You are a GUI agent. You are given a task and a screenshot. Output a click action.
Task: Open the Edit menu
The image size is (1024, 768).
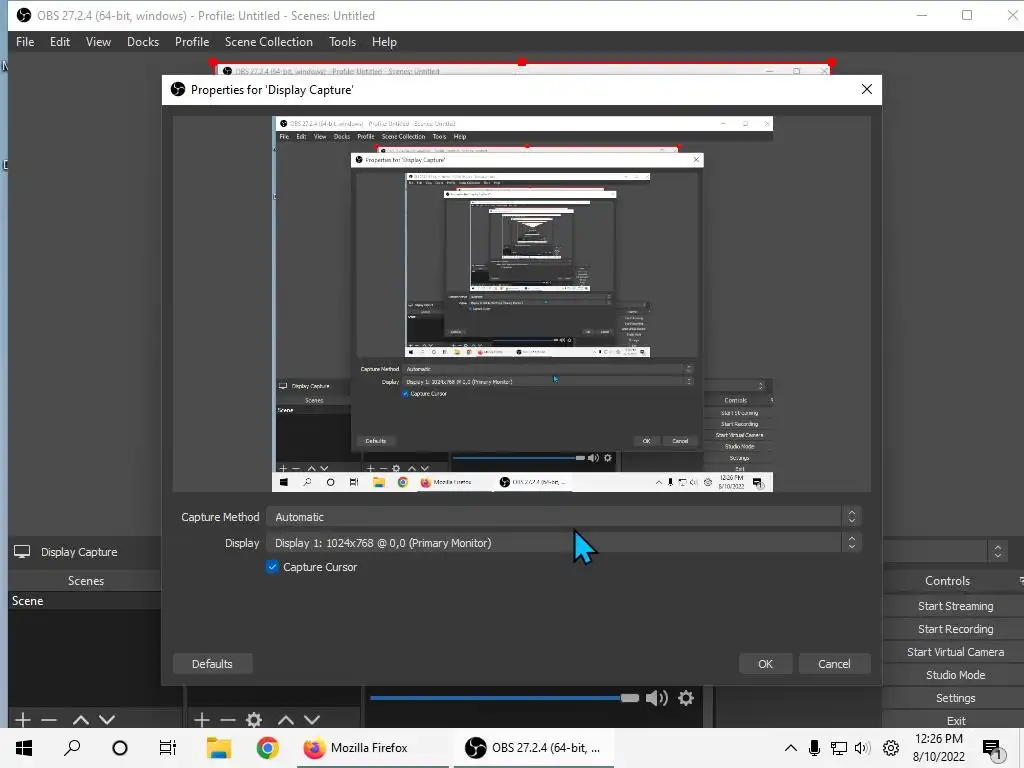pos(59,42)
